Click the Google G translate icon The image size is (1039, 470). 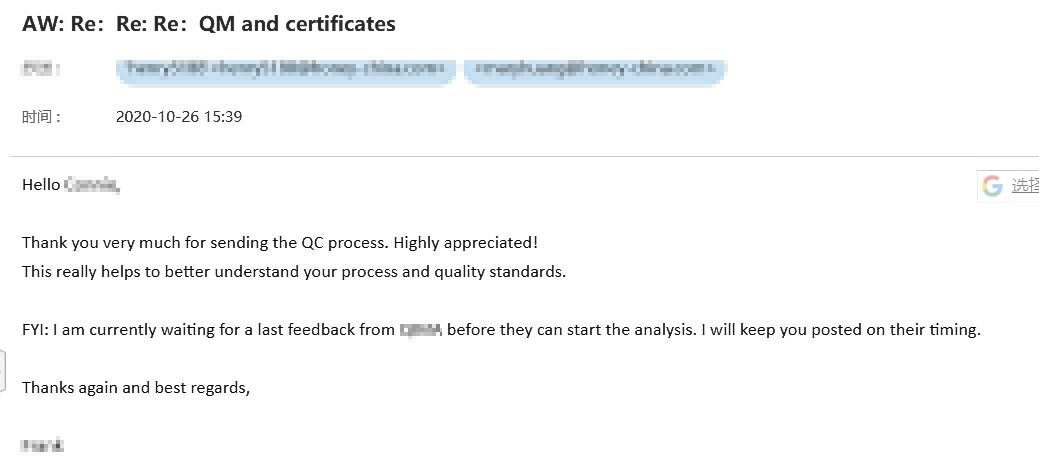click(992, 186)
